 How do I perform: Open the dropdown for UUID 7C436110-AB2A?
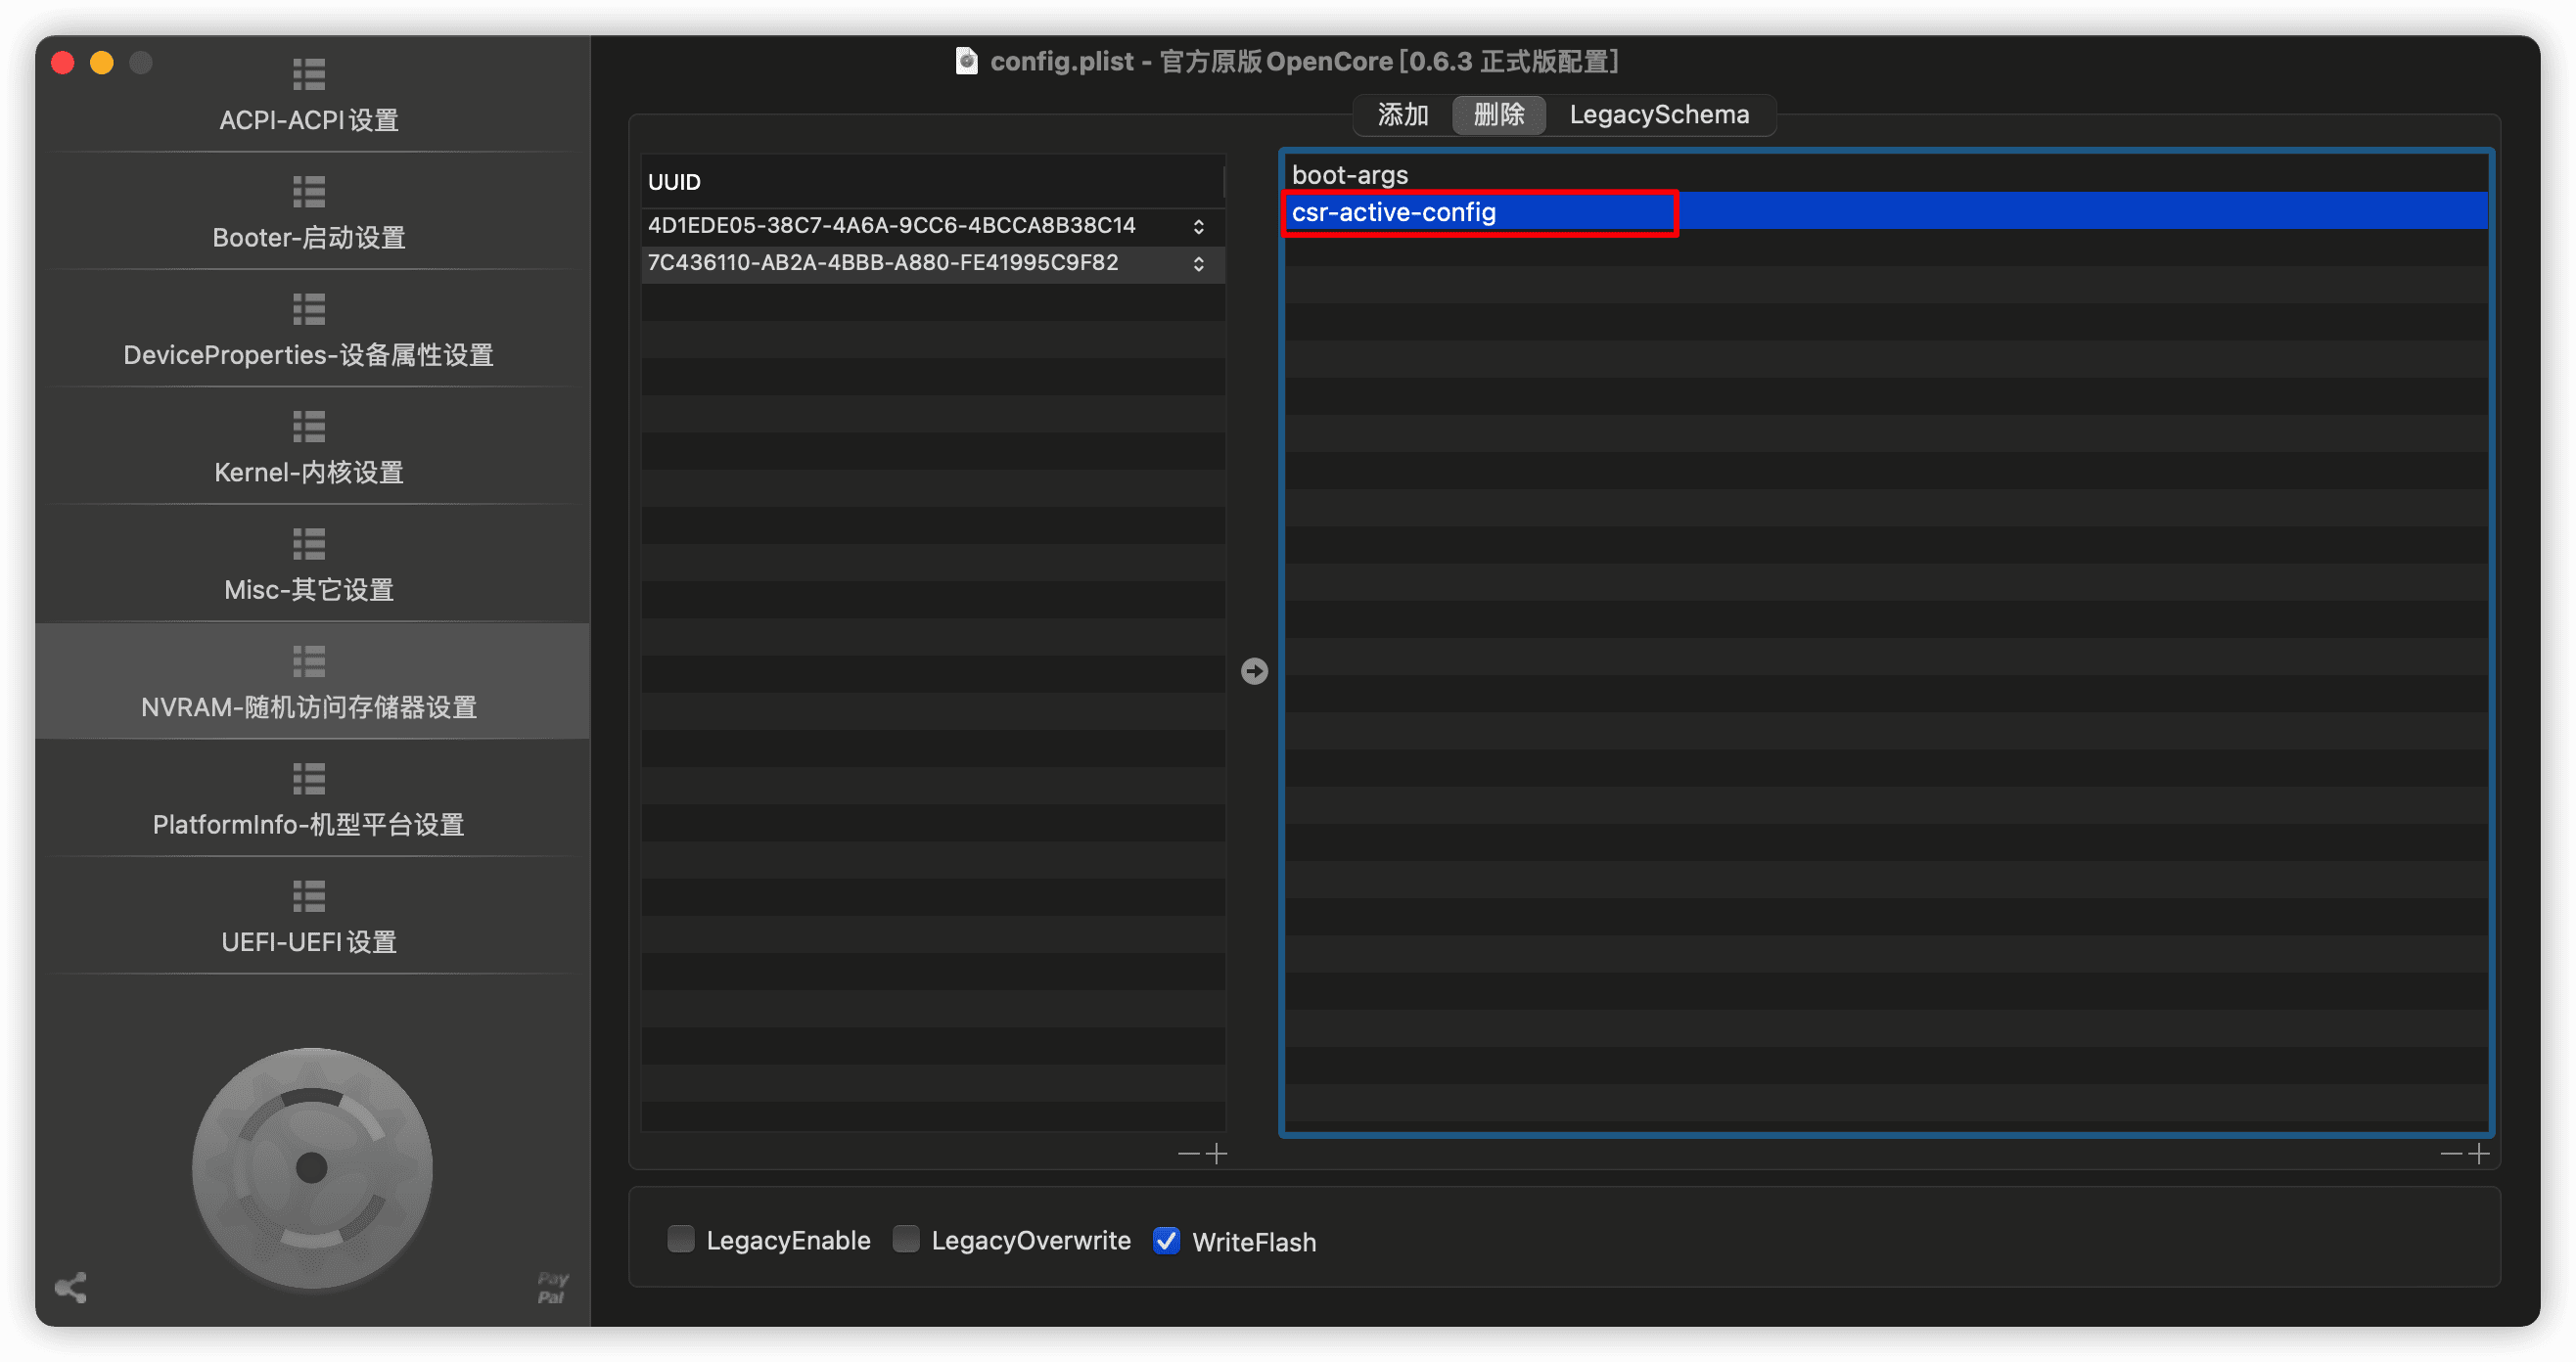pos(1198,263)
